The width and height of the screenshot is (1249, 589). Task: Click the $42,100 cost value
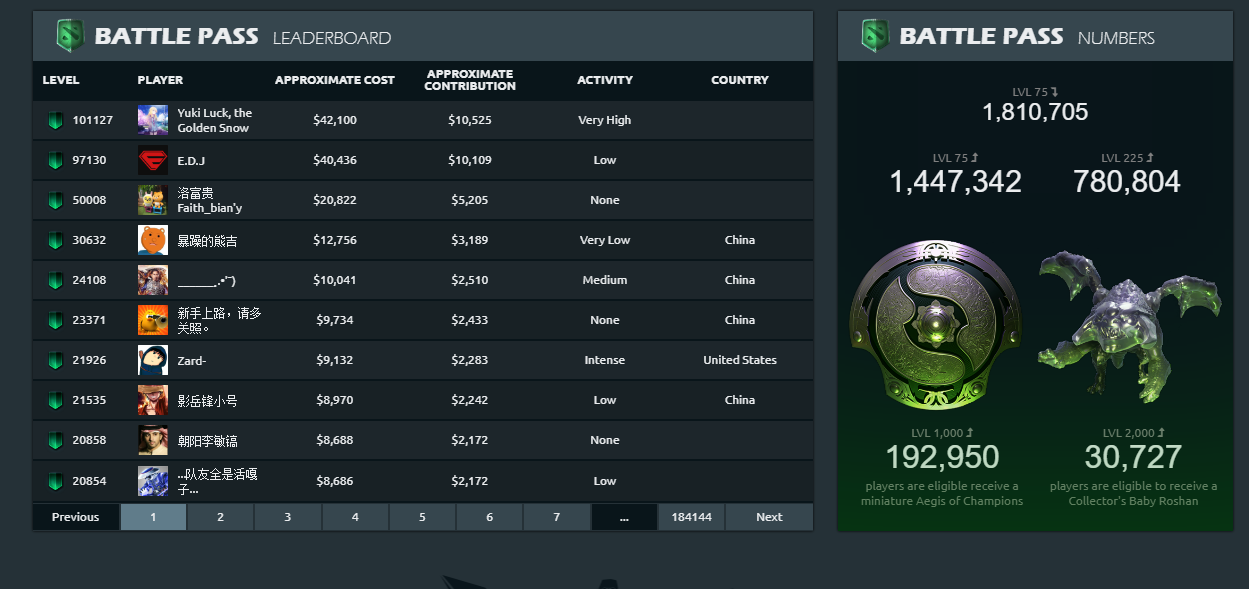(x=335, y=120)
